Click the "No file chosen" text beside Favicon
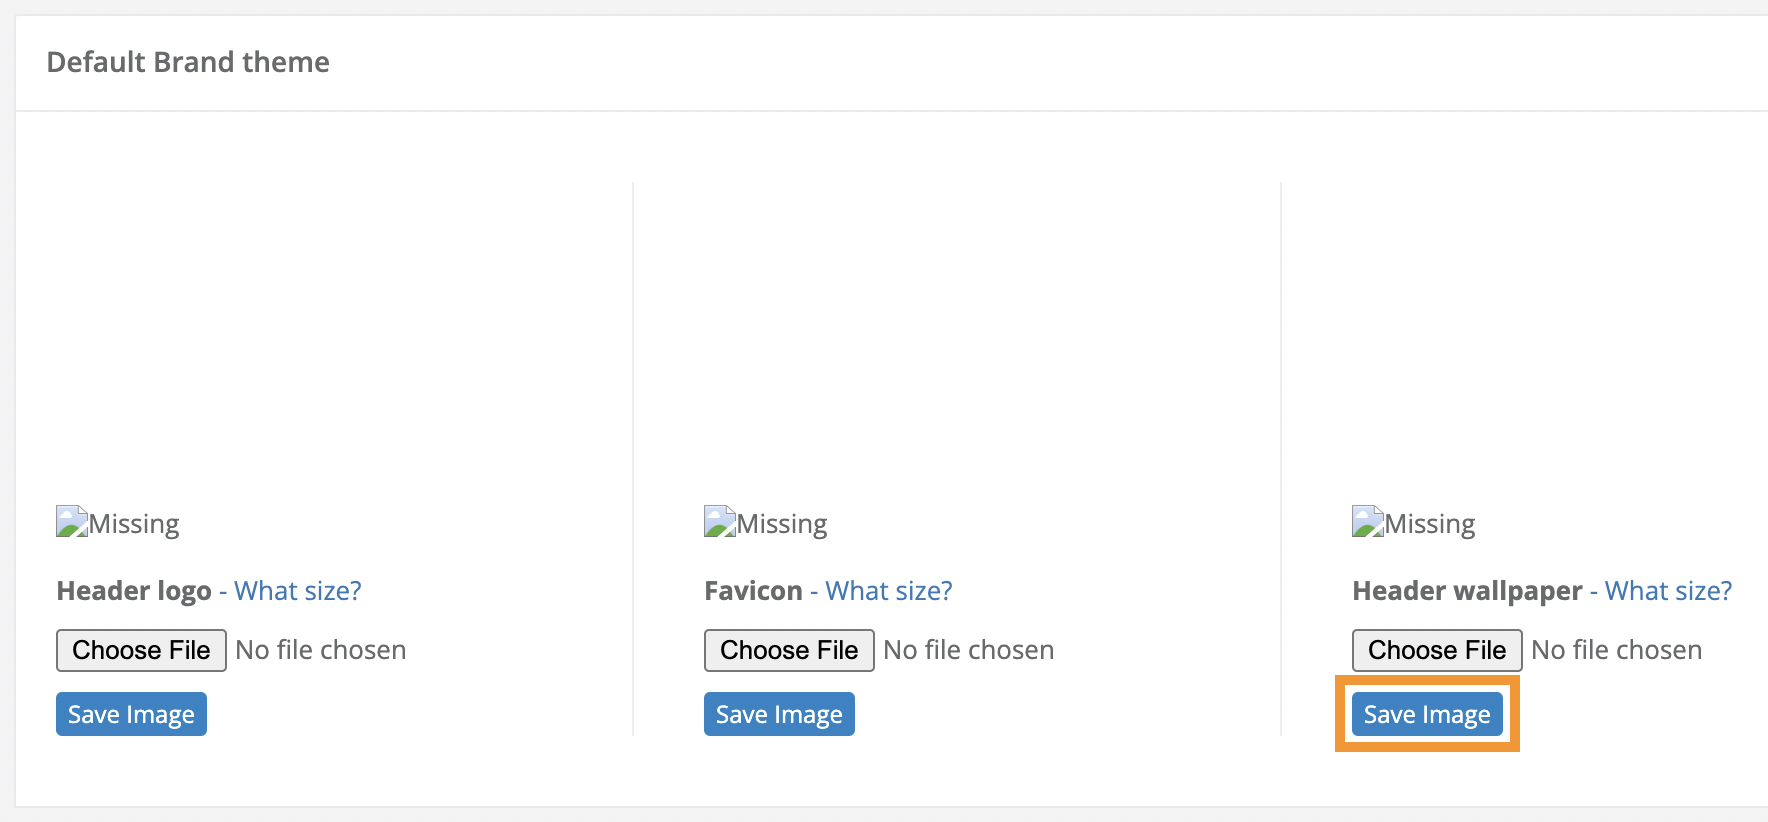 968,650
